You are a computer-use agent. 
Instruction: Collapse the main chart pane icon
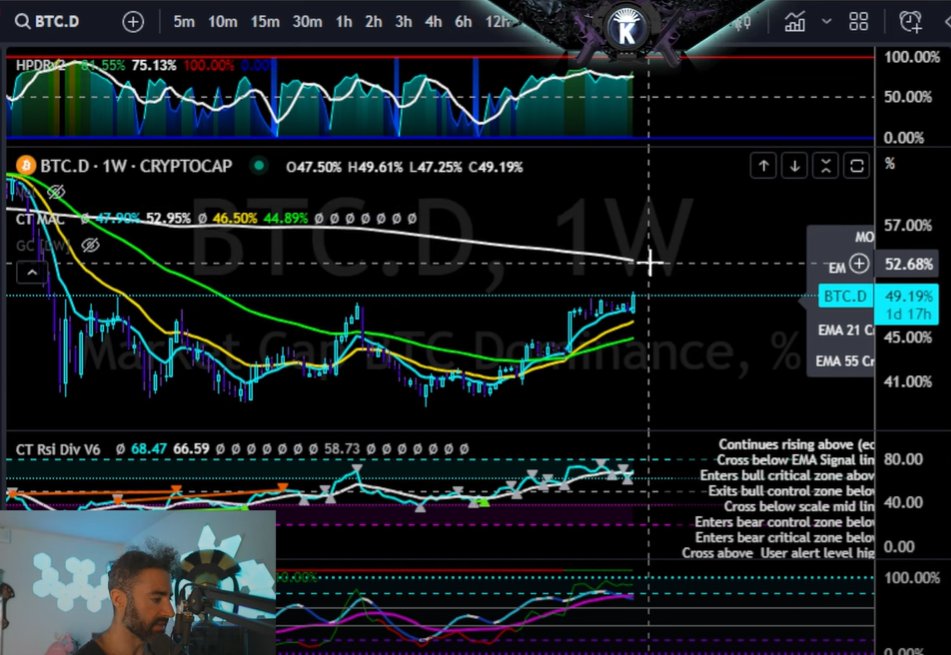pos(825,166)
